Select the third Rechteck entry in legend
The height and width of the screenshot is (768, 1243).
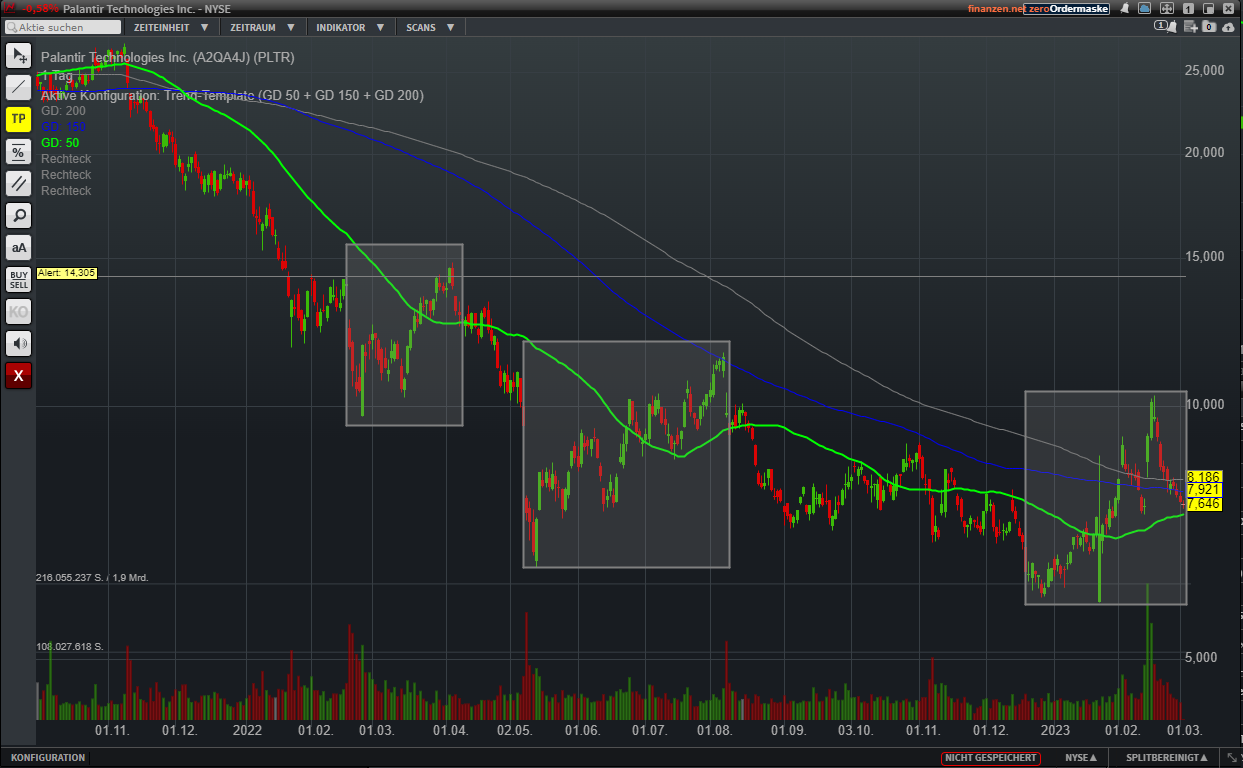(66, 191)
